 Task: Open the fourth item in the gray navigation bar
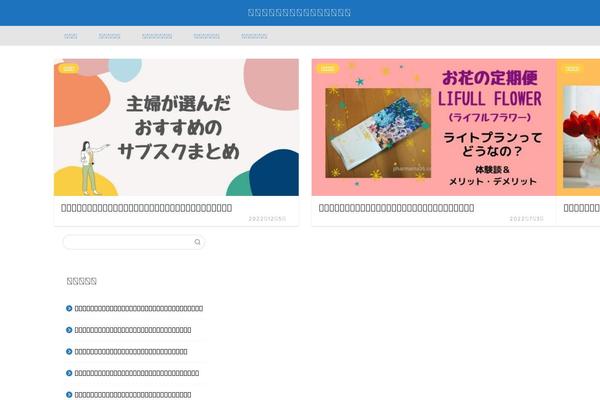click(207, 36)
